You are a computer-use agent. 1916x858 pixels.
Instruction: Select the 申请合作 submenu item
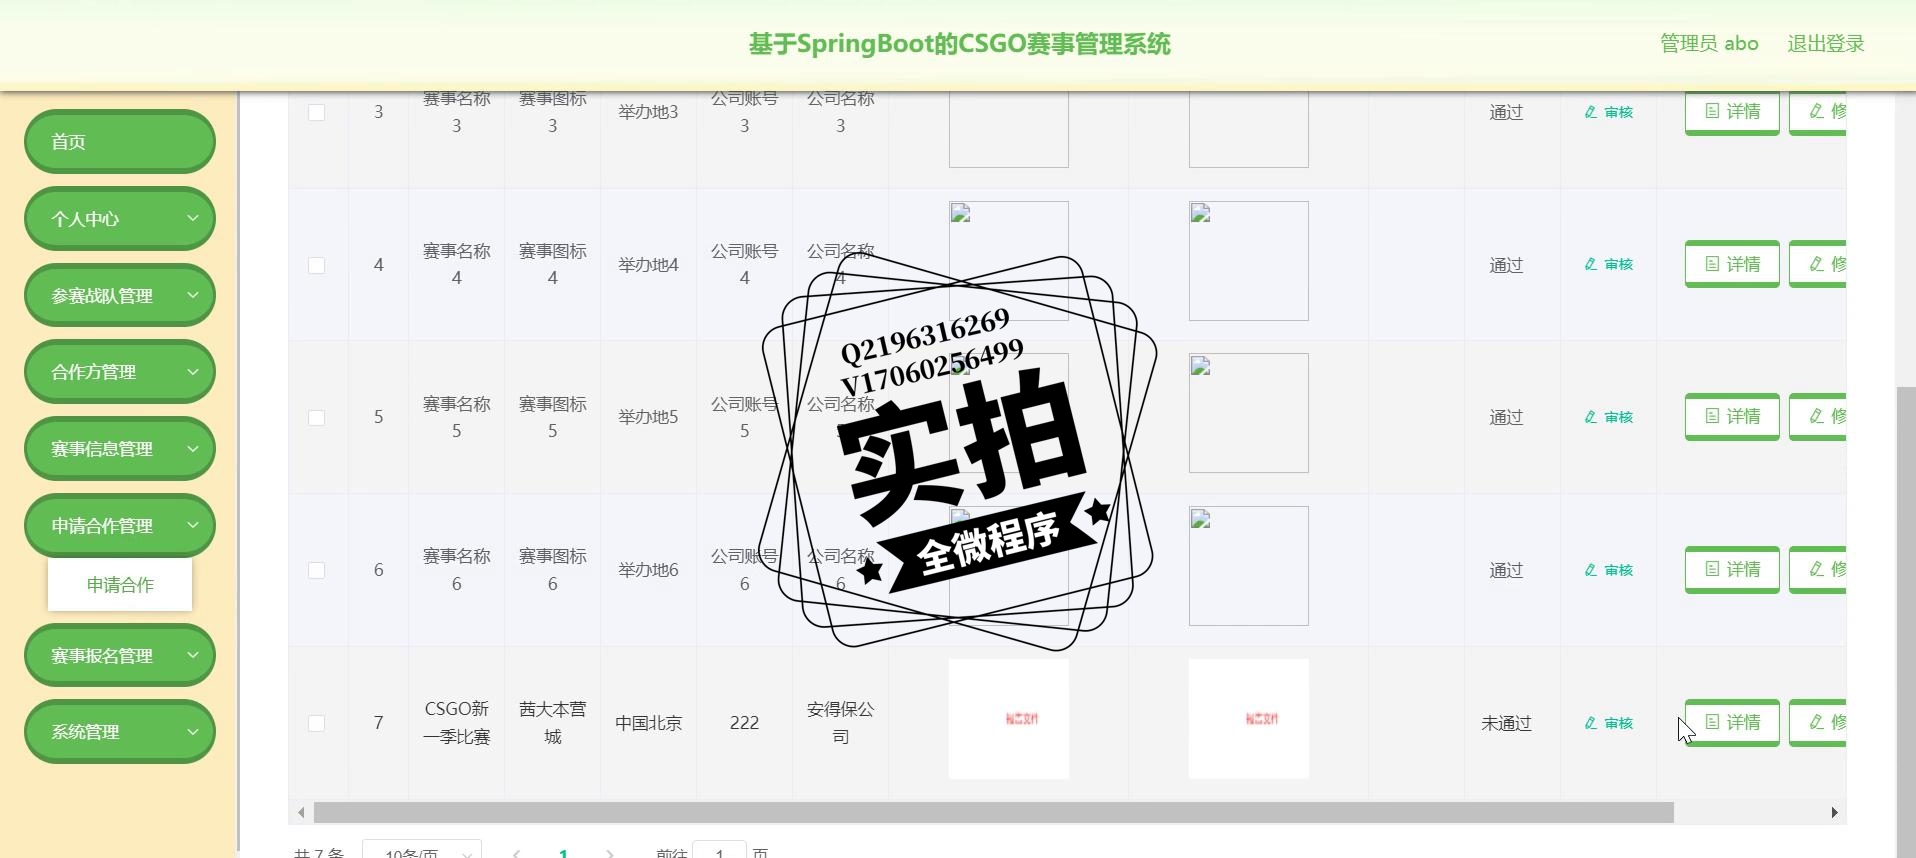pos(120,585)
